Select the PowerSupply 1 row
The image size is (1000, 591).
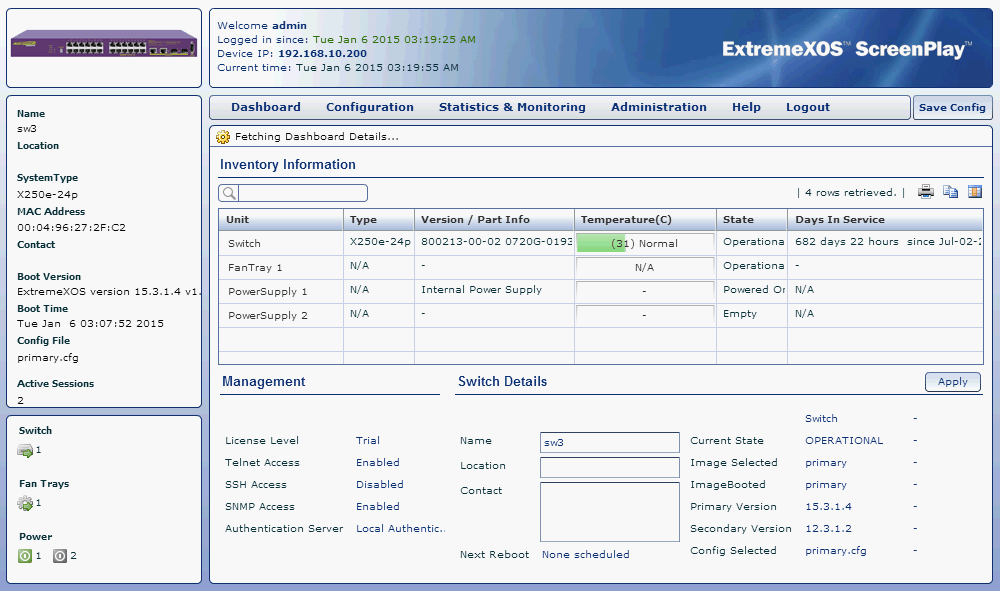click(x=600, y=291)
